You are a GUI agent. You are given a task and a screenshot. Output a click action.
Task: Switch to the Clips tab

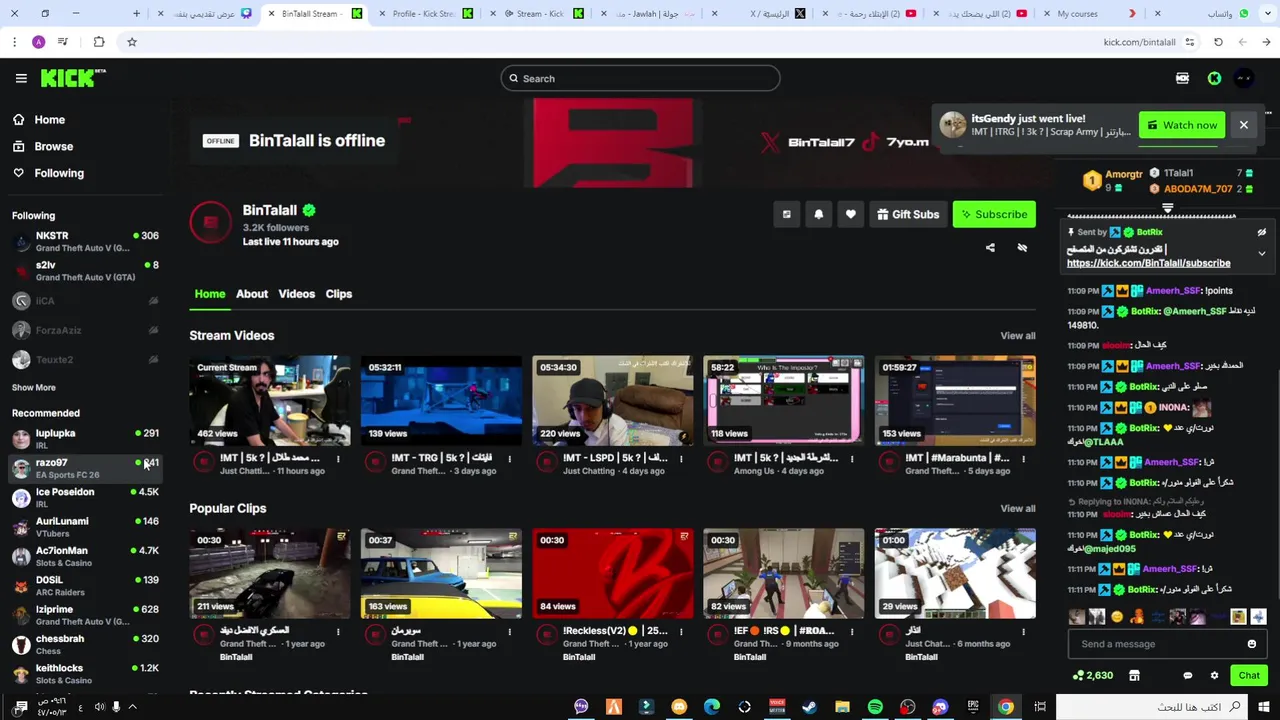[339, 294]
